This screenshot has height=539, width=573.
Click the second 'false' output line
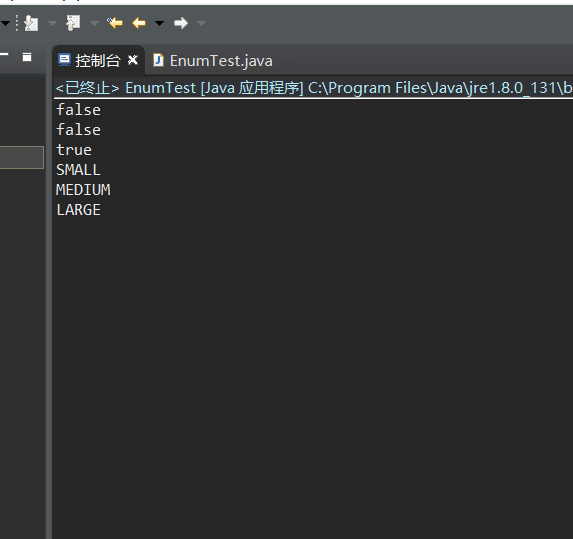[79, 130]
